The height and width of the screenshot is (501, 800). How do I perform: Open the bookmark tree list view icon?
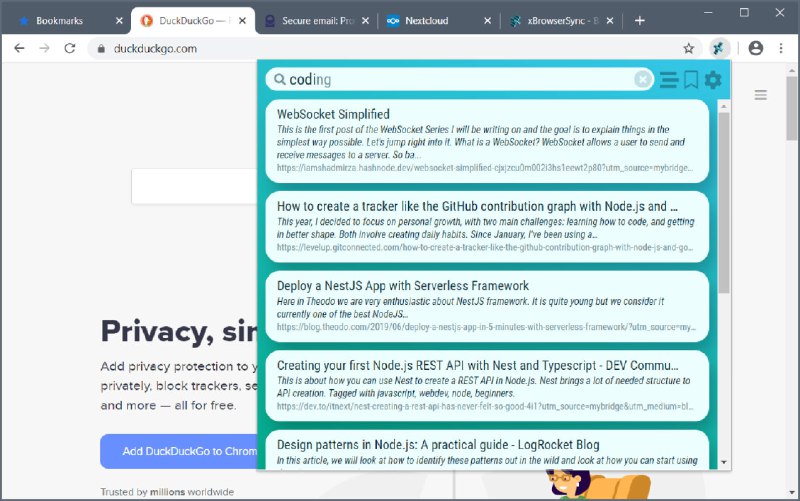[x=668, y=80]
